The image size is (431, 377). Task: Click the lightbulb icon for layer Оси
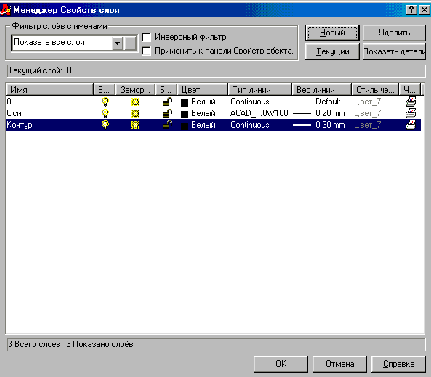pos(105,113)
